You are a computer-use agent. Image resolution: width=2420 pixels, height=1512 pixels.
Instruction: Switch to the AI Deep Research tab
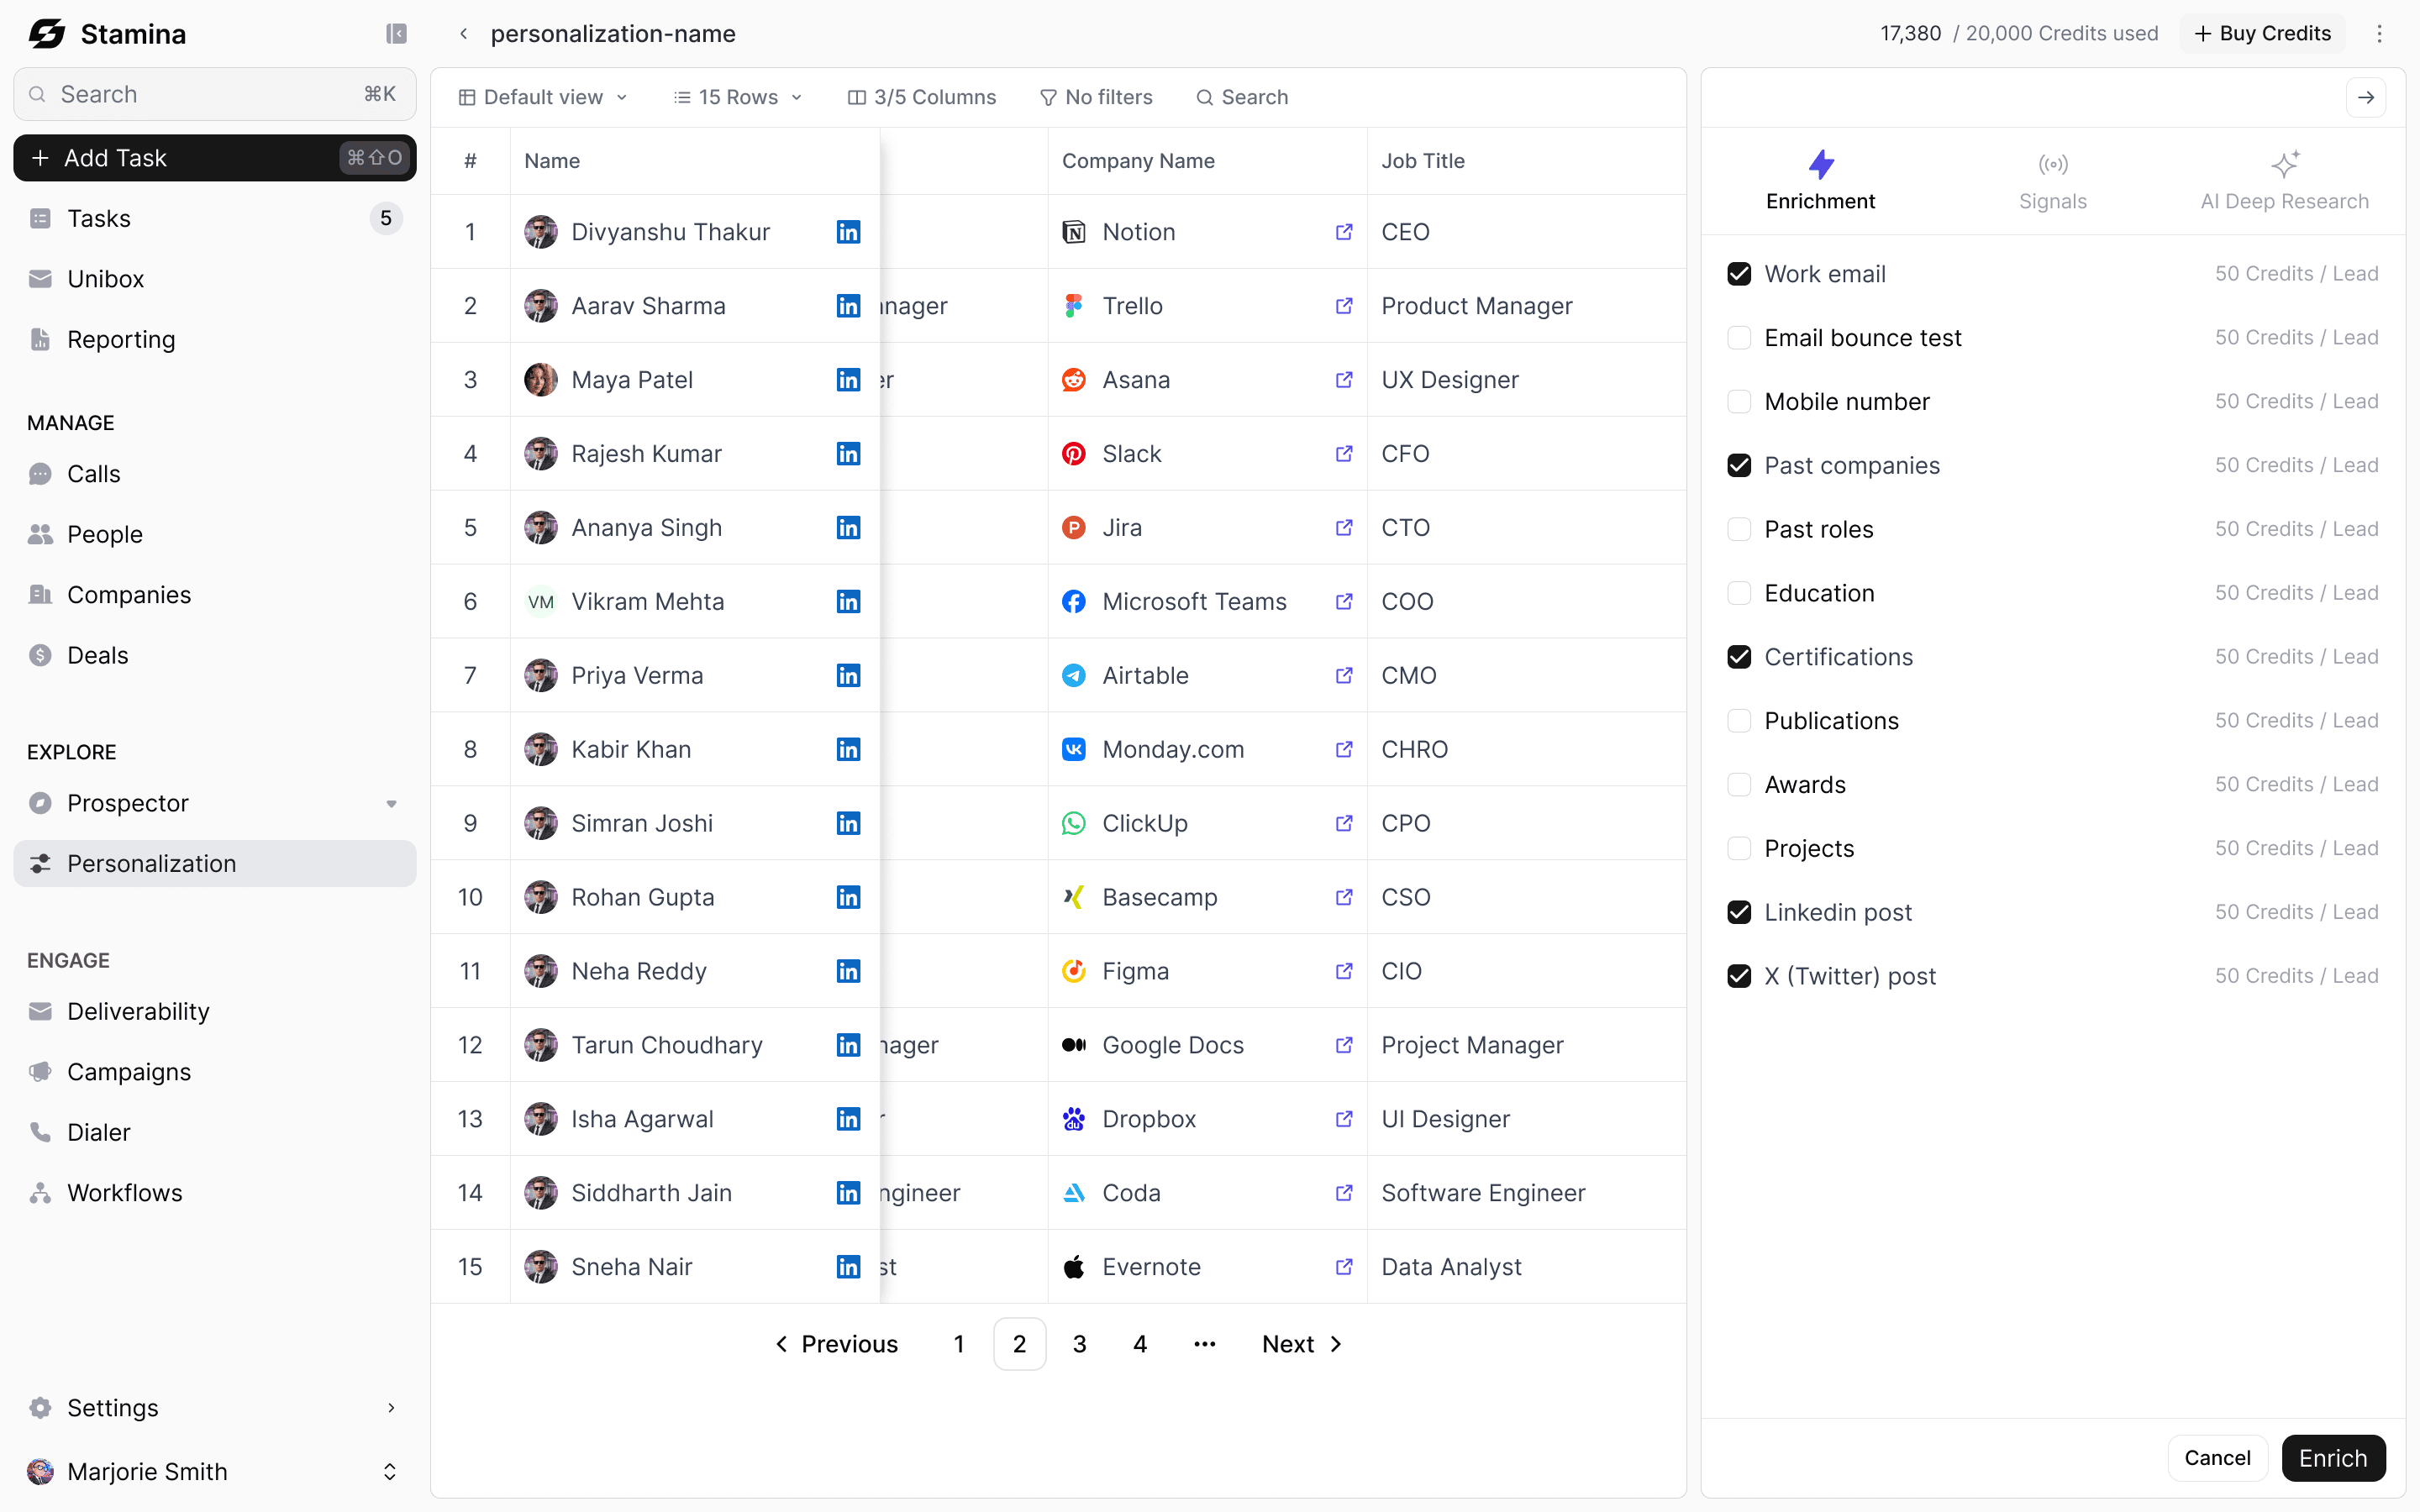[x=2284, y=181]
